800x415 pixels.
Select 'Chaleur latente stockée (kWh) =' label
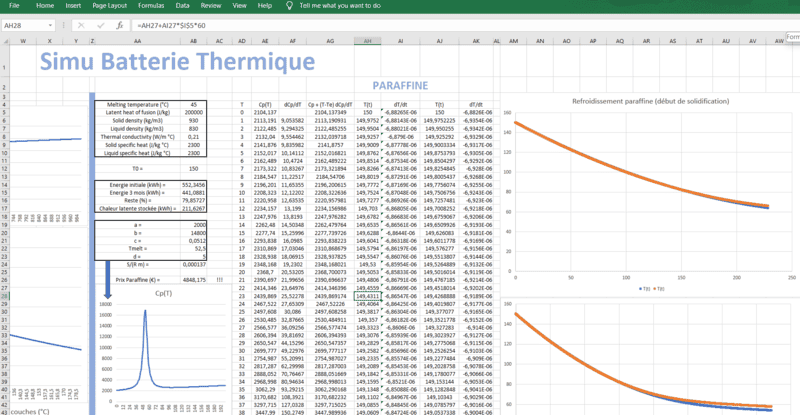point(138,209)
